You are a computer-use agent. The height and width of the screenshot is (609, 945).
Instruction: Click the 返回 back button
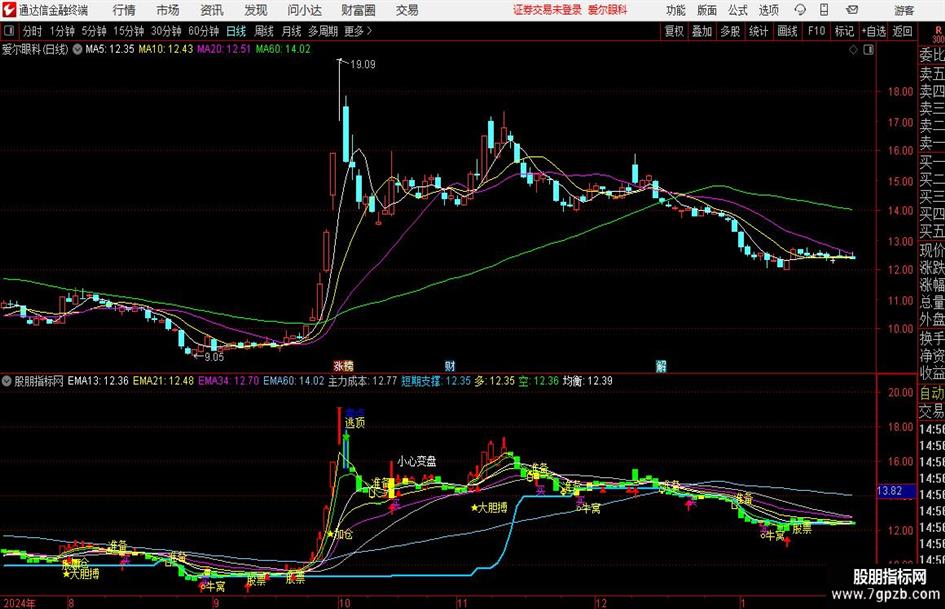pos(902,31)
